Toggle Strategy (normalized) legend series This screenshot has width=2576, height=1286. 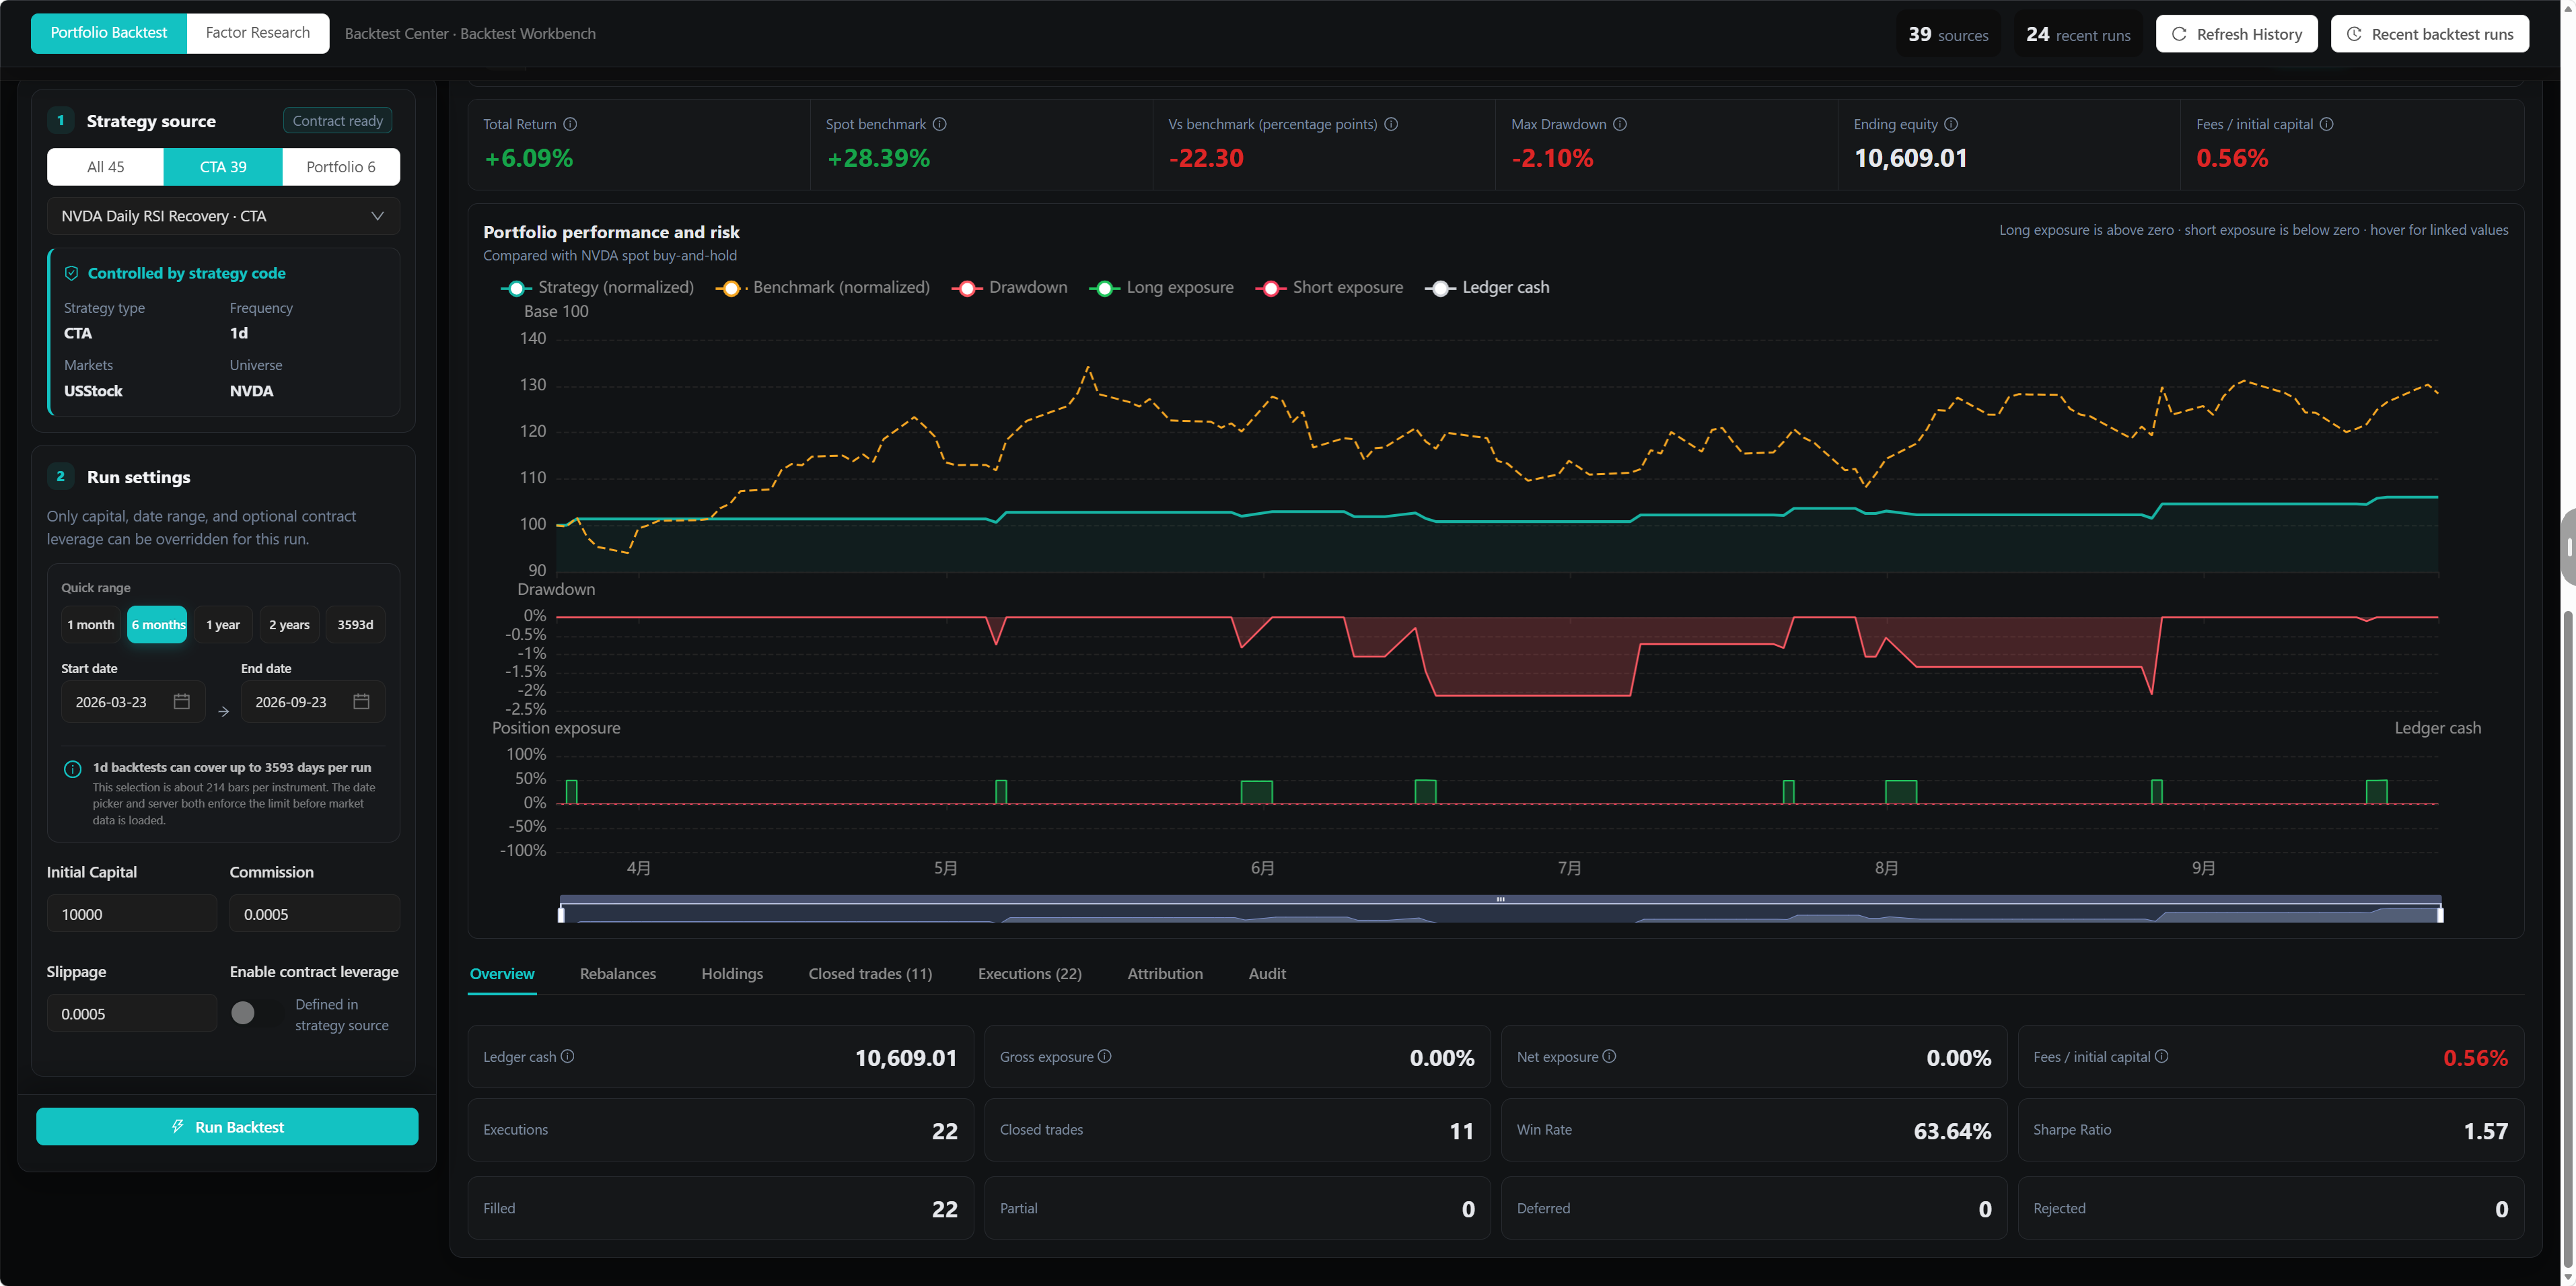click(597, 288)
